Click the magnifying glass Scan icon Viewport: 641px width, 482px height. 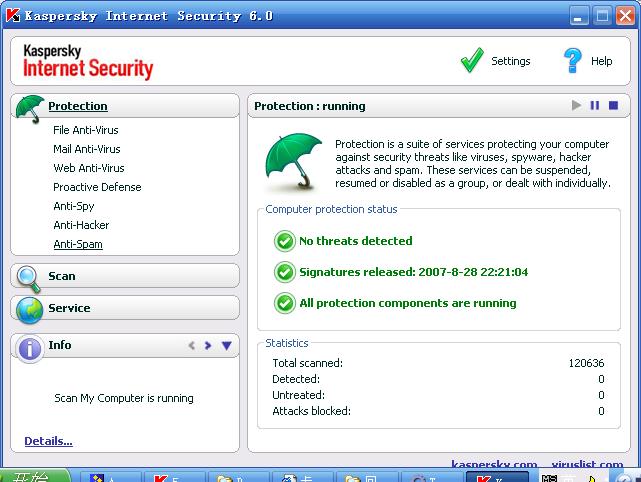click(29, 279)
